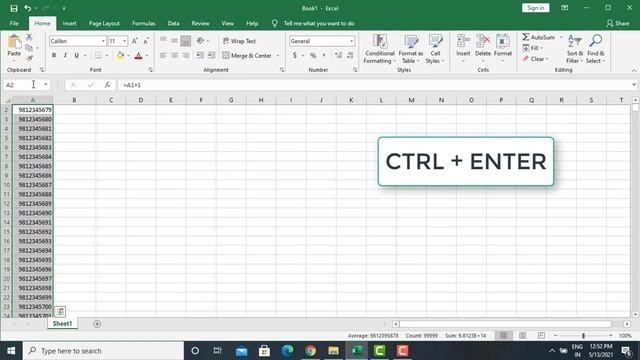The image size is (640, 360).
Task: Open the Fill dropdown
Action: coord(533,48)
